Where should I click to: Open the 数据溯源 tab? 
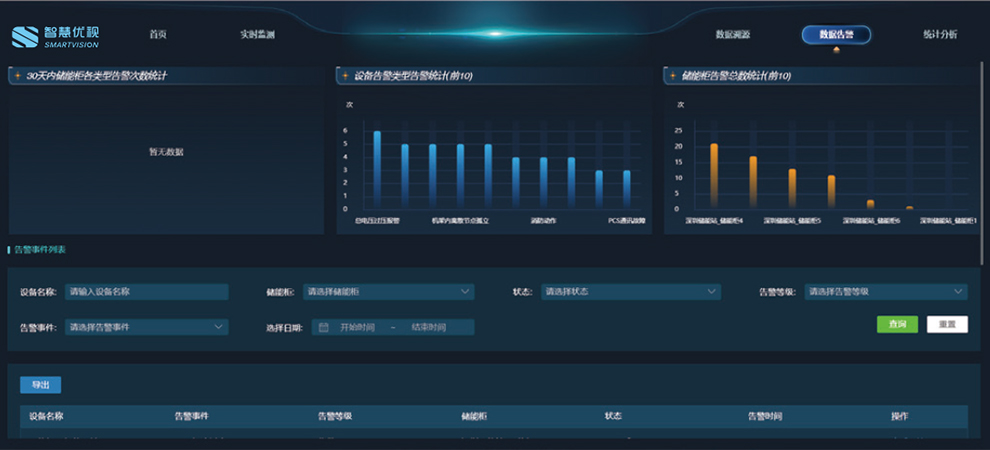coord(732,35)
